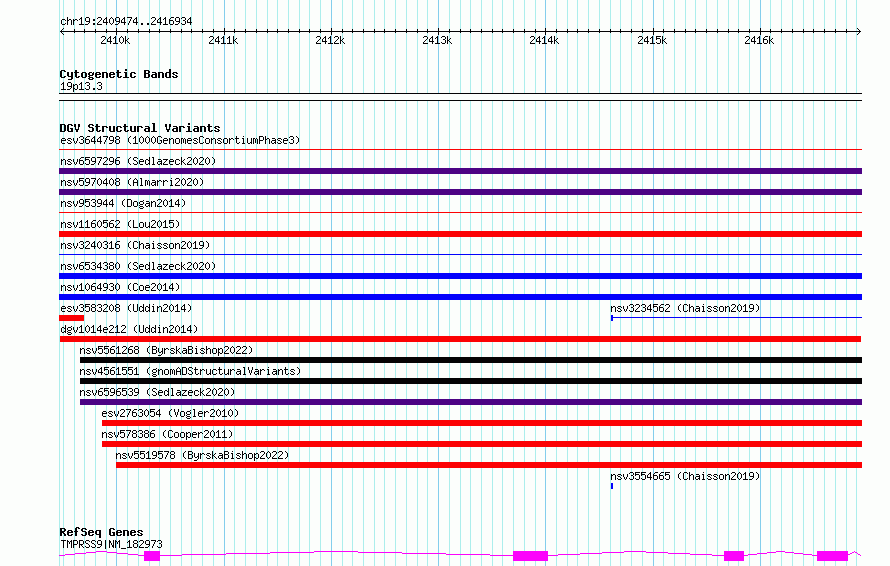Select the 19p13.3 cytogenetic band label
The image size is (890, 566).
81,86
